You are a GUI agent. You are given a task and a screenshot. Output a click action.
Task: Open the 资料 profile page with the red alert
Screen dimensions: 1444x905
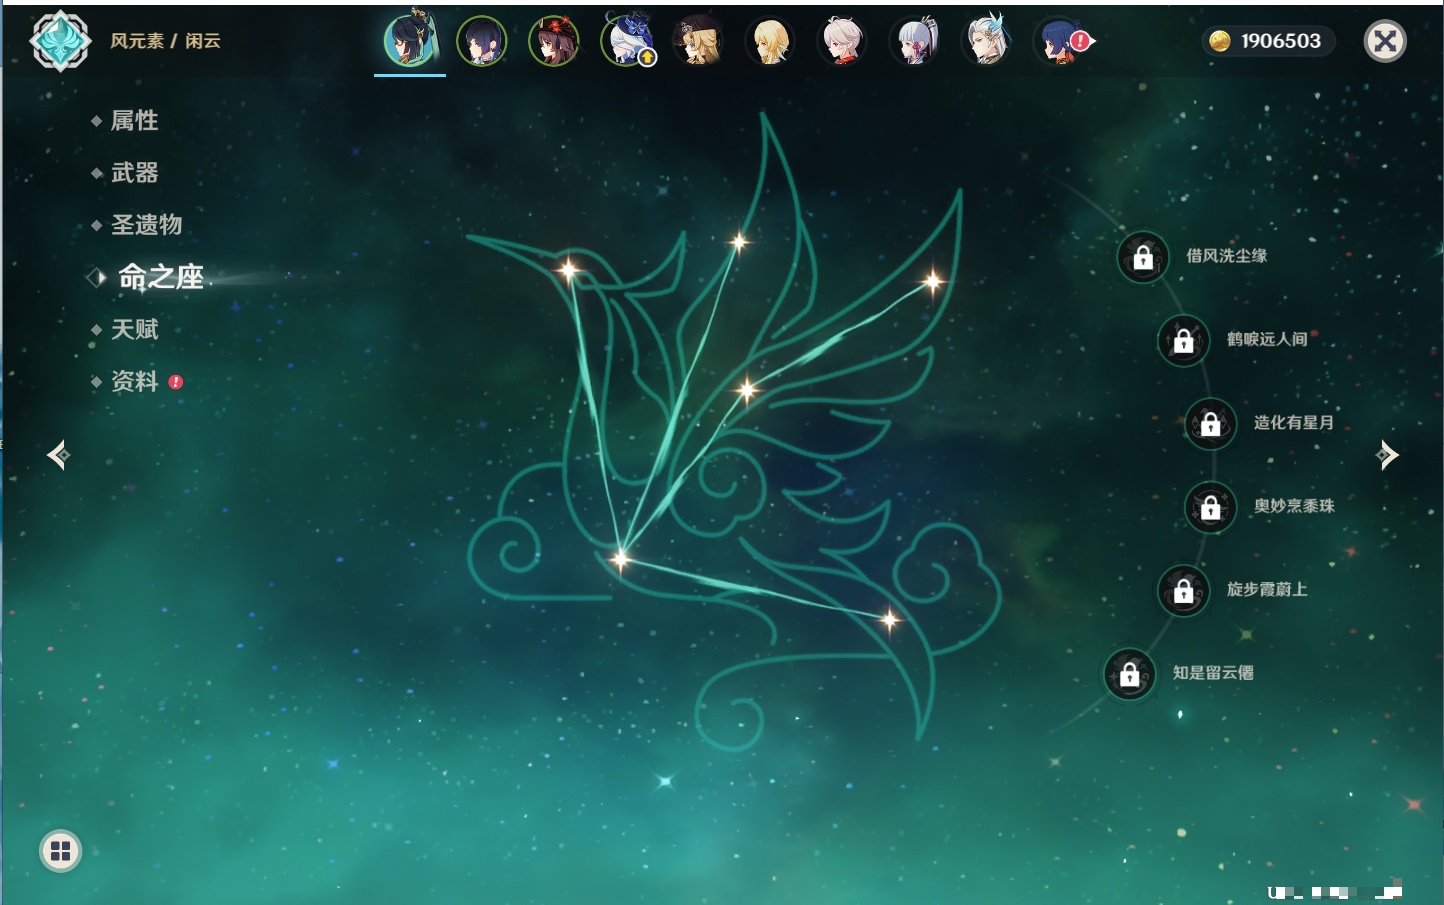click(134, 382)
